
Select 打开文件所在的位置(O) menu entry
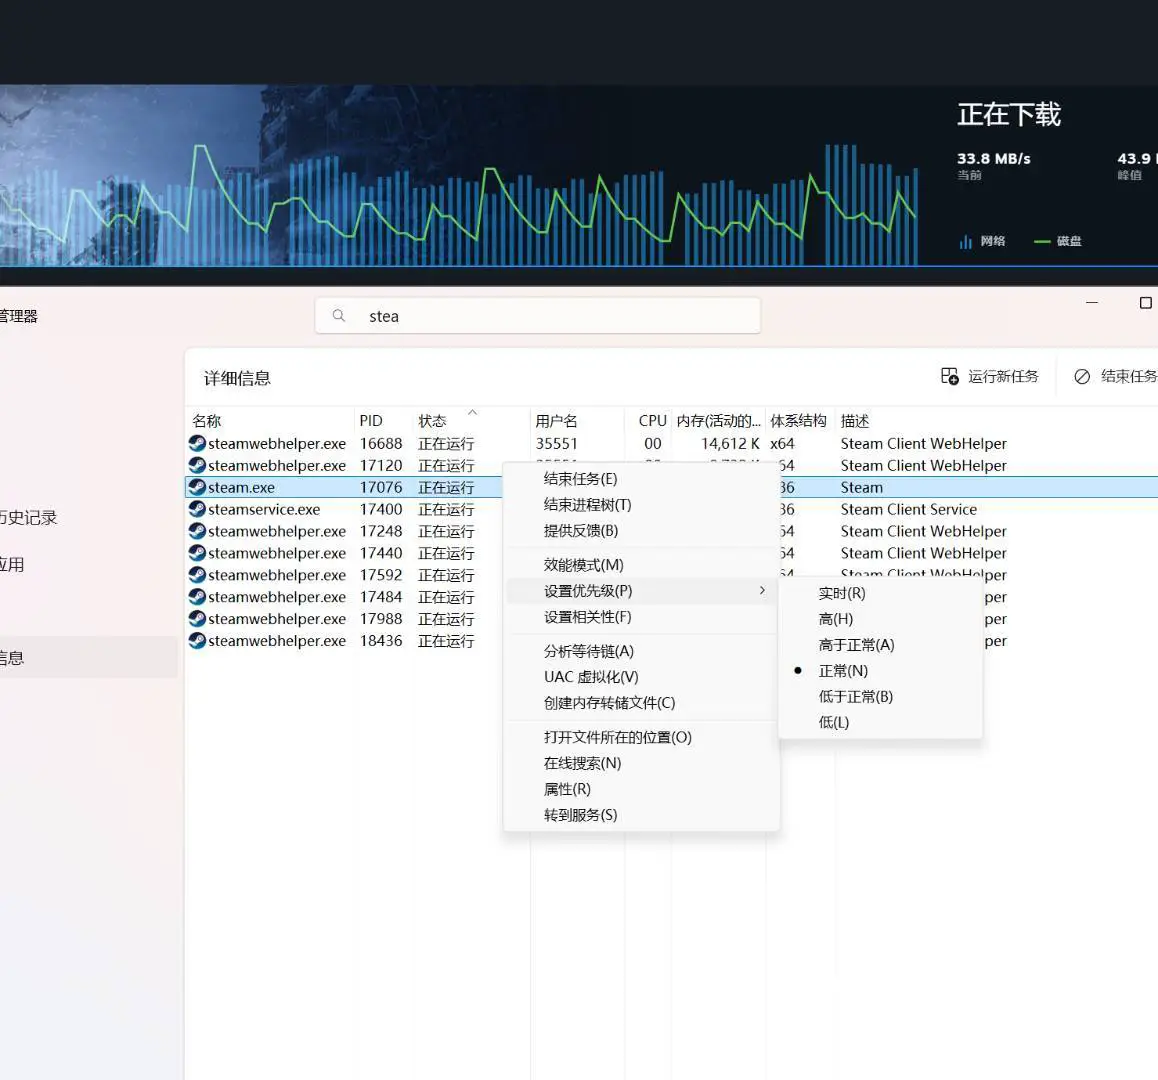pyautogui.click(x=617, y=737)
